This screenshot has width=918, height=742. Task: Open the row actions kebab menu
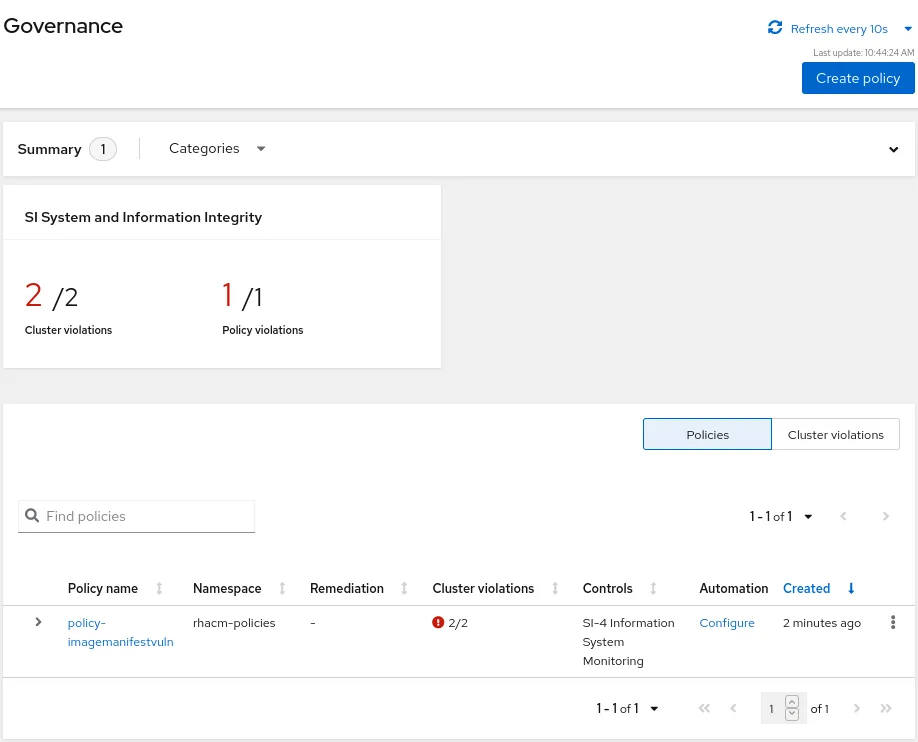tap(893, 623)
